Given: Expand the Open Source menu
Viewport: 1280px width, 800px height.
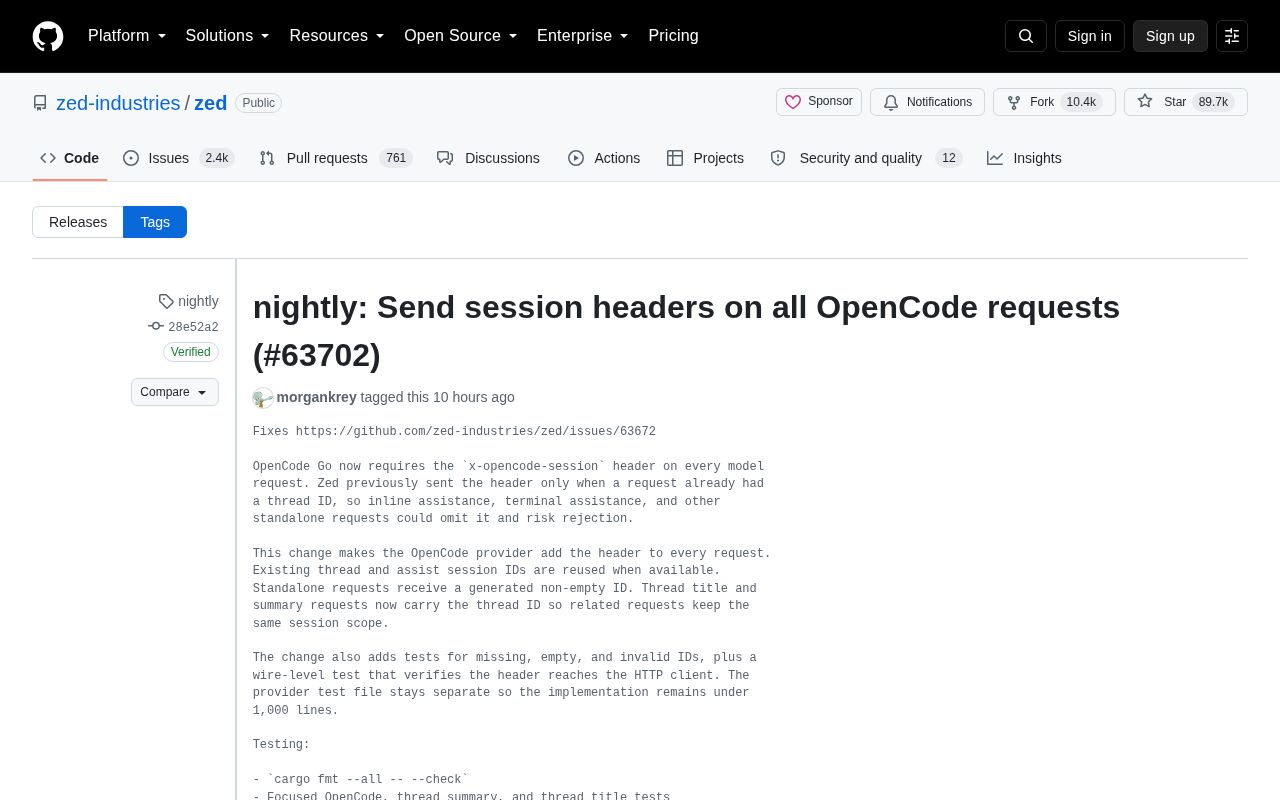Looking at the screenshot, I should pyautogui.click(x=461, y=36).
